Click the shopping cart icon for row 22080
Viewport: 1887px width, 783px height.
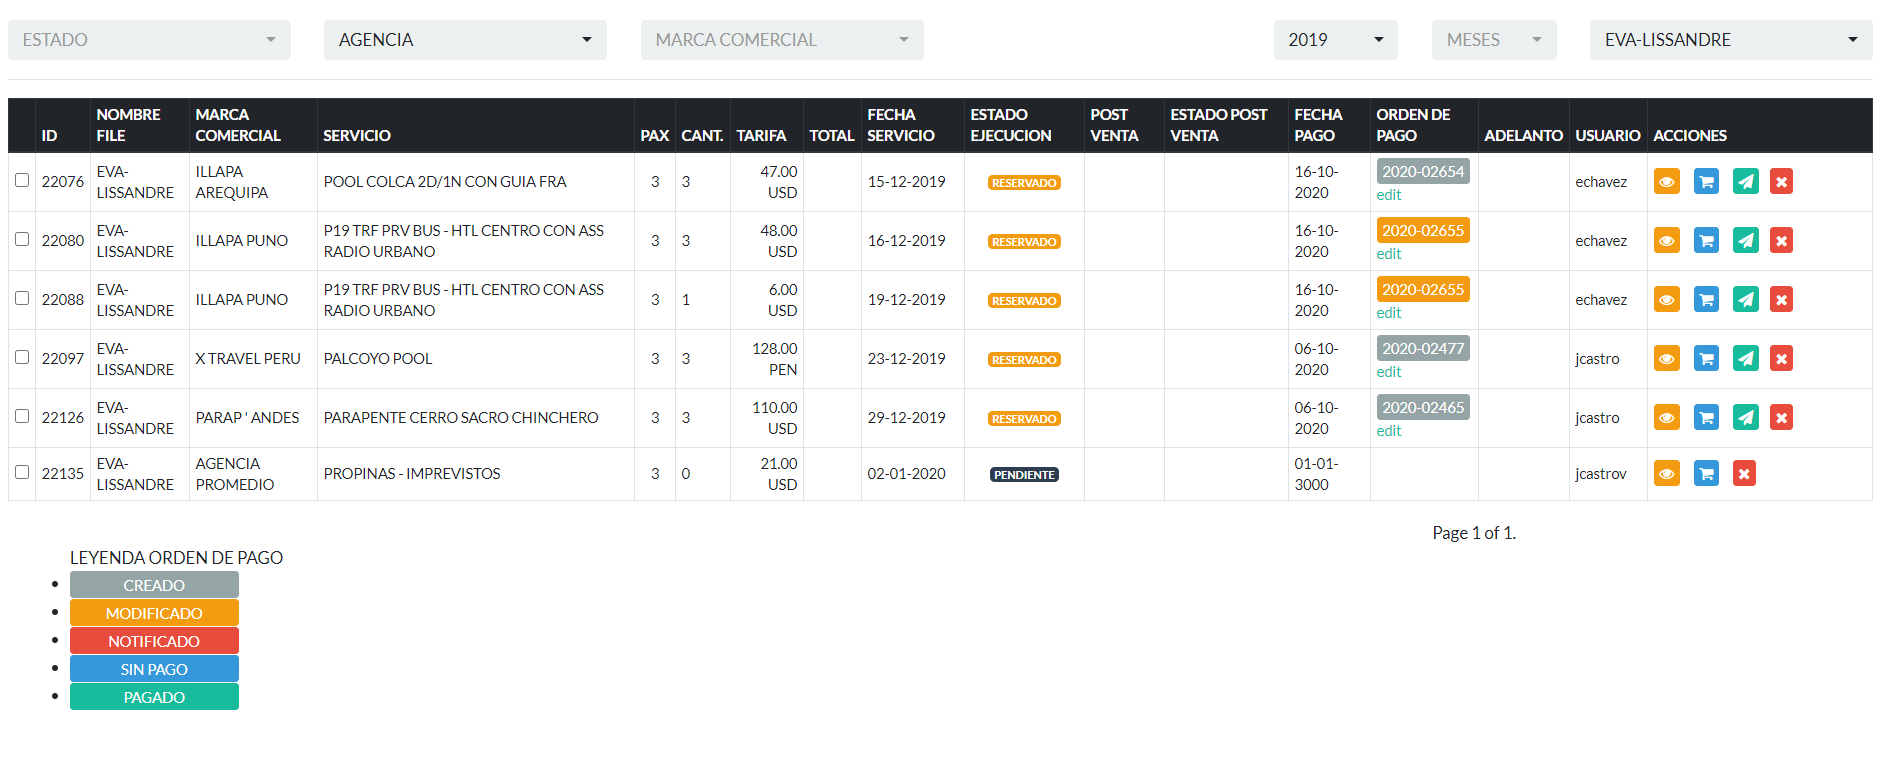point(1706,241)
